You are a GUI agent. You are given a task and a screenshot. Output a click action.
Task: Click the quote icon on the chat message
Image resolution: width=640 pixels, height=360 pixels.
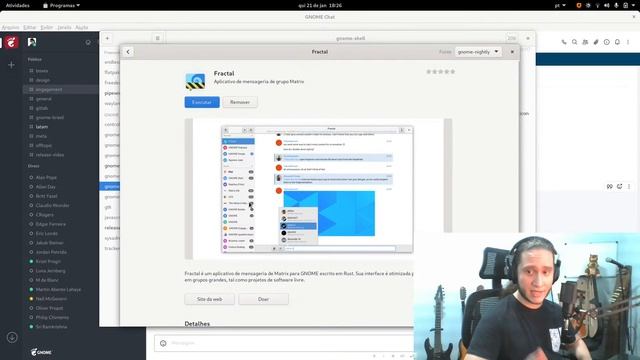pos(609,186)
